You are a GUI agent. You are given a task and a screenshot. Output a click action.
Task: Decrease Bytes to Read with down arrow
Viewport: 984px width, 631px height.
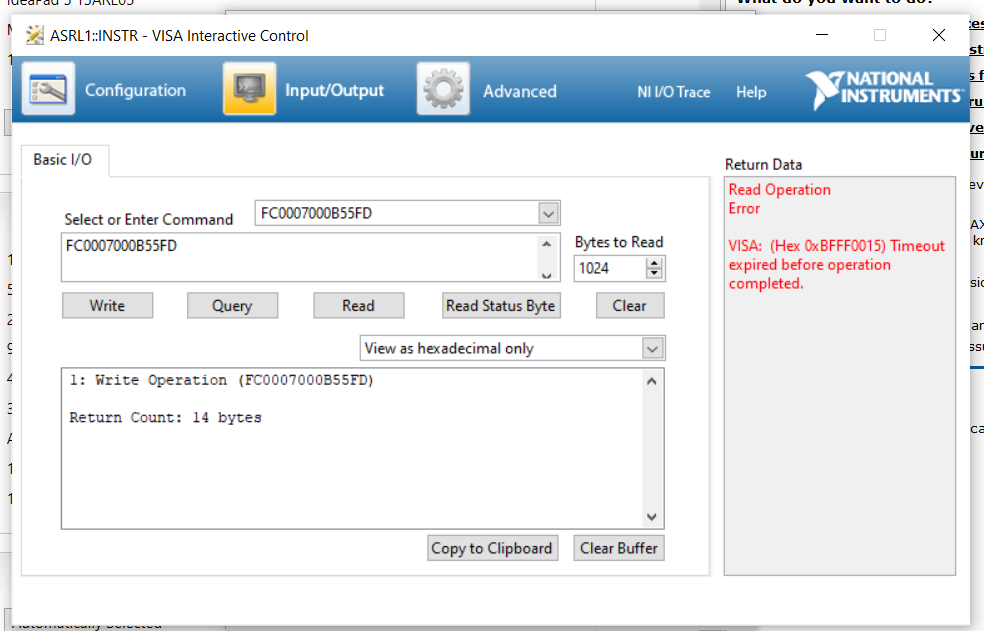point(654,274)
